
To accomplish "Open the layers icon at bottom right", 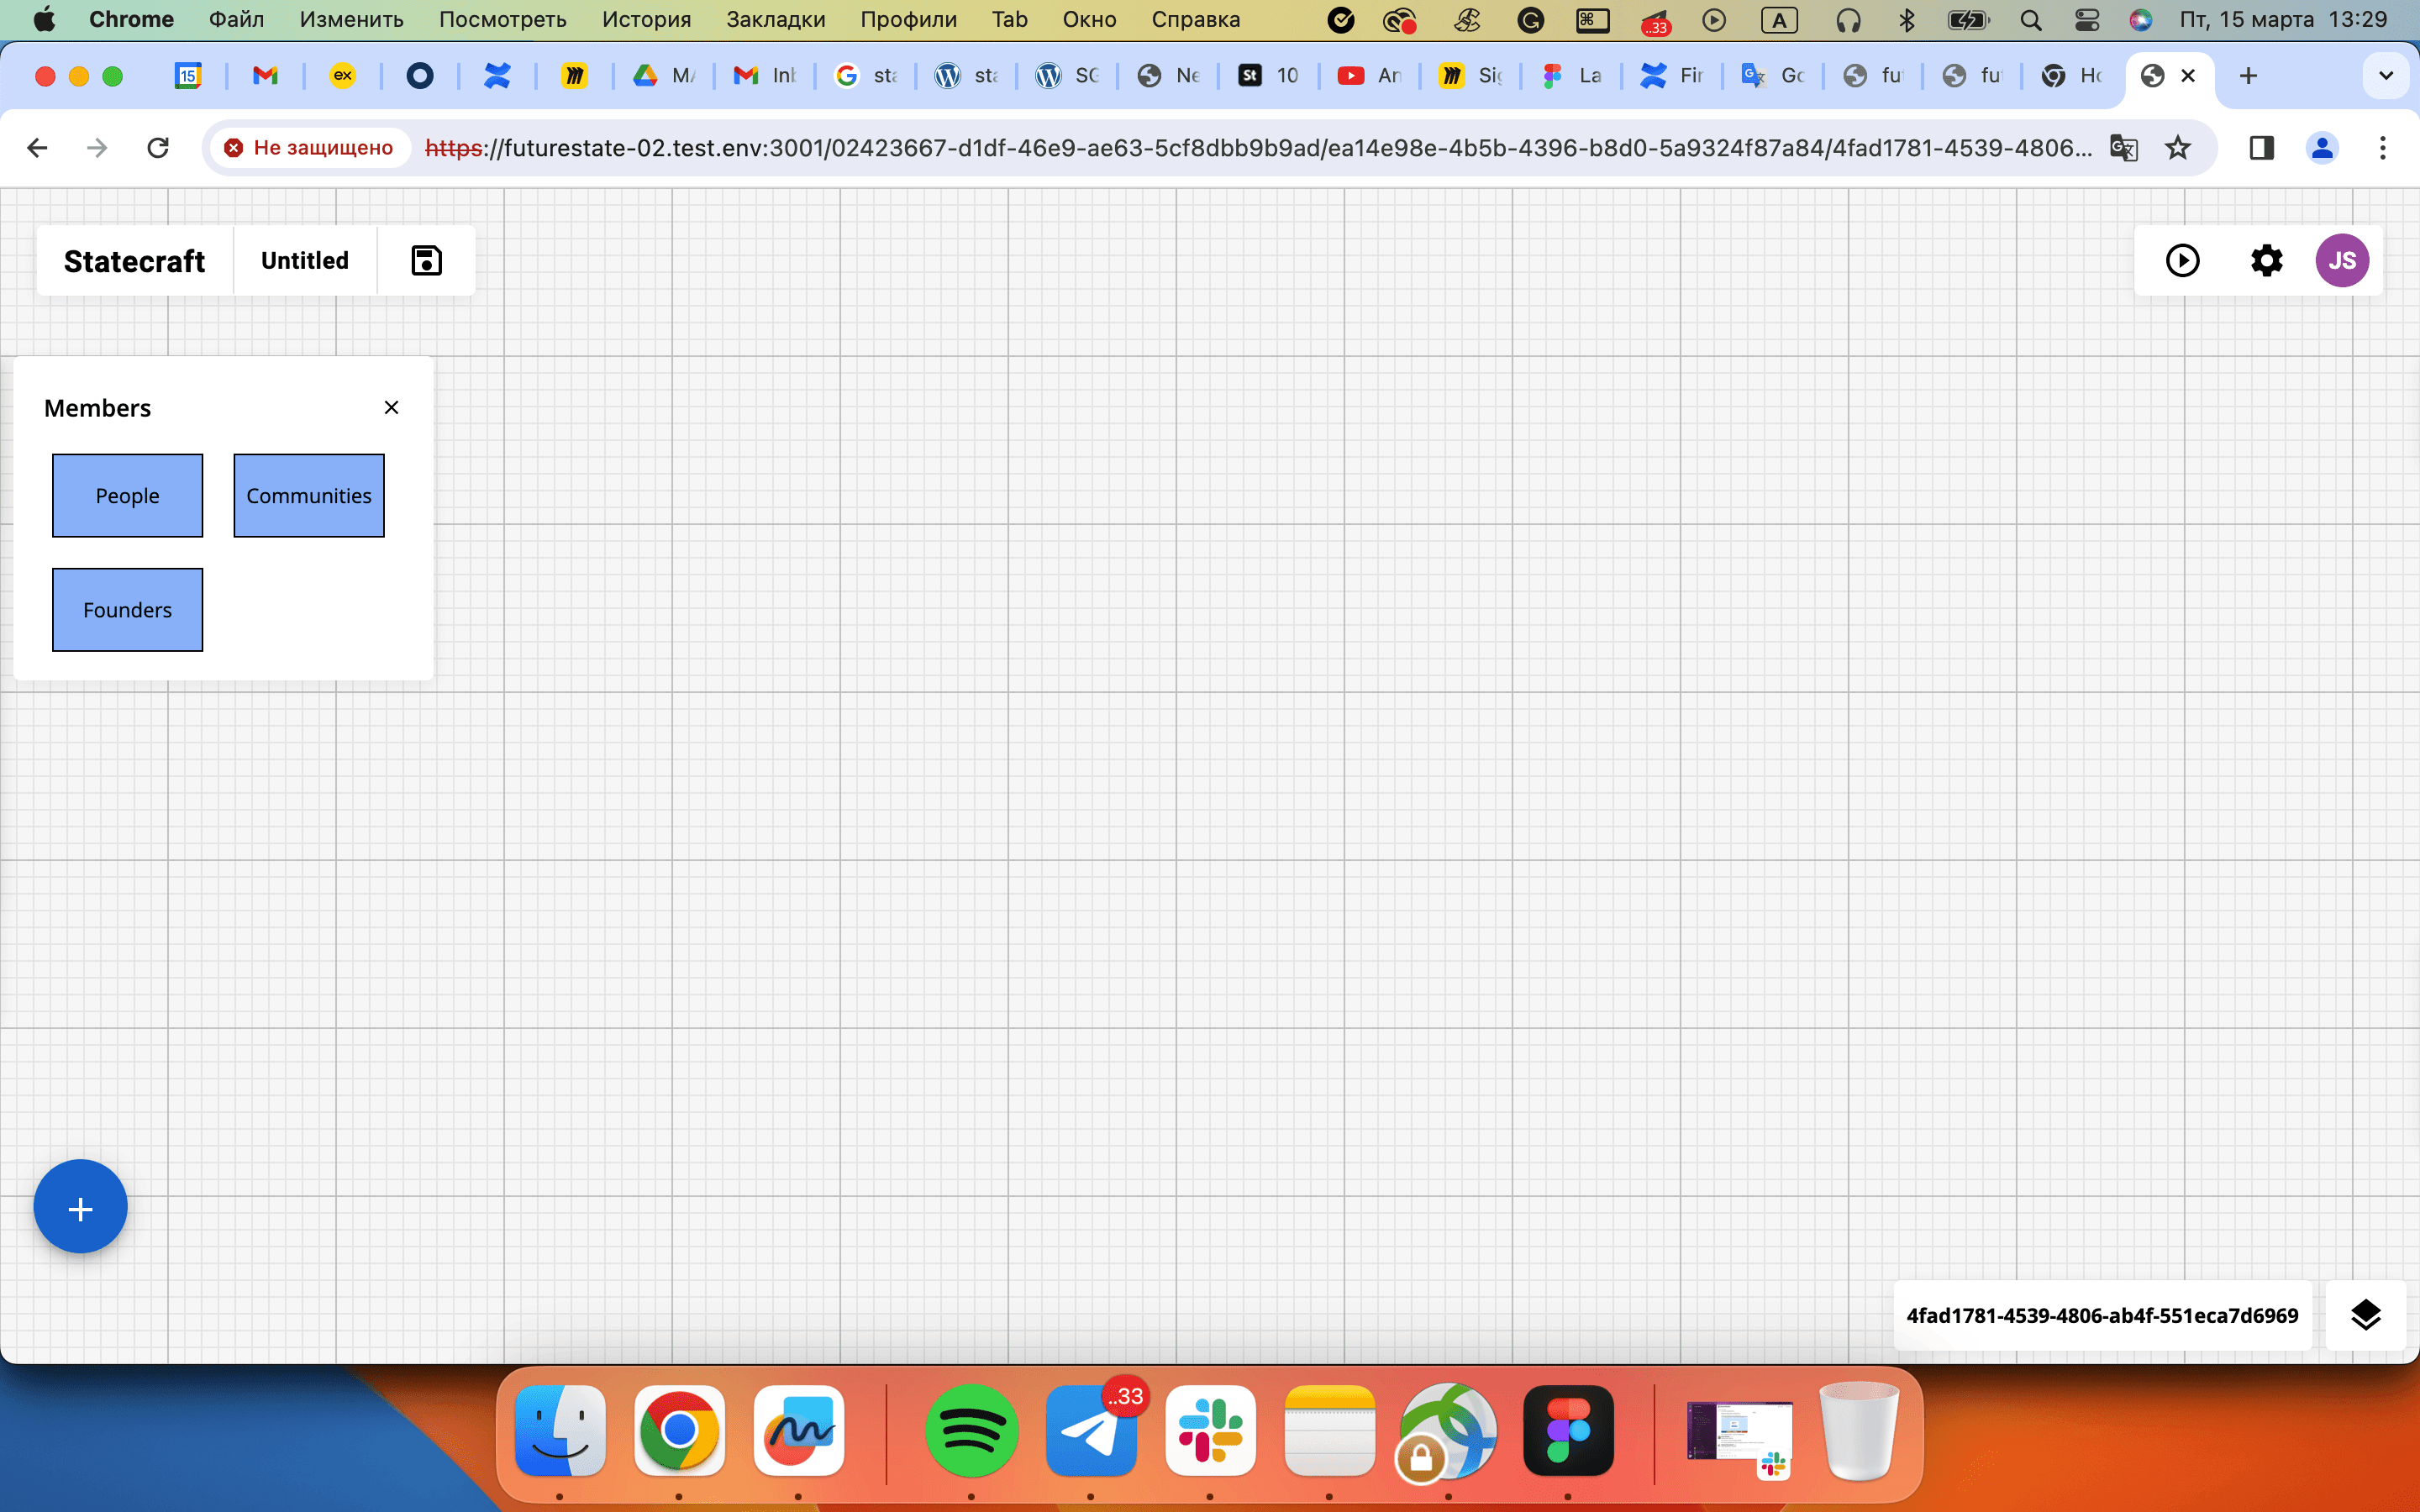I will (x=2365, y=1315).
